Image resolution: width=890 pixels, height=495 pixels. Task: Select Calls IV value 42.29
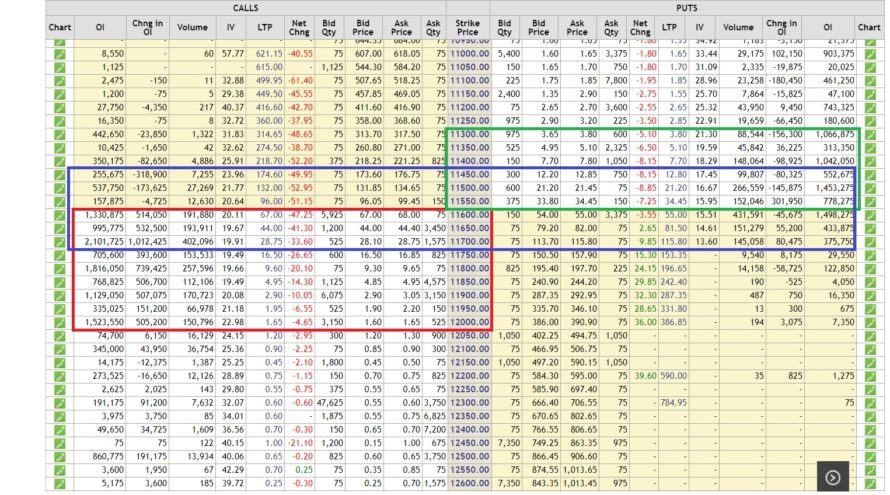pyautogui.click(x=233, y=470)
